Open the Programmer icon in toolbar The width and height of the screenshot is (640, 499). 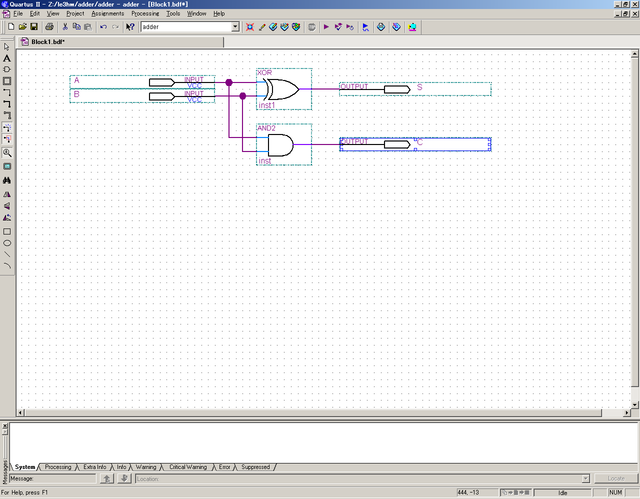click(x=396, y=27)
